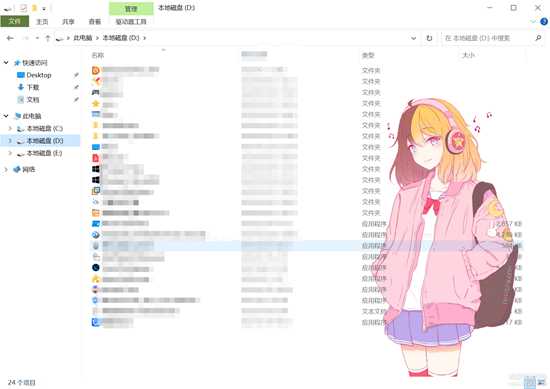Screen dimensions: 550x389
Task: Click the empty area of the address bar
Action: (x=277, y=38)
